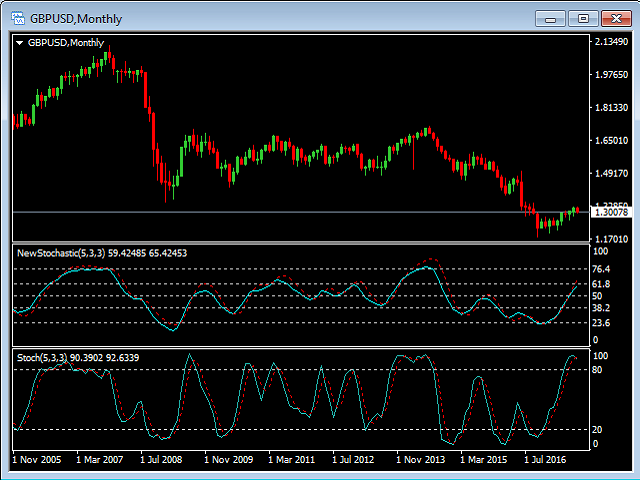Click the current price label 1.30078
Image resolution: width=640 pixels, height=480 pixels.
[610, 212]
